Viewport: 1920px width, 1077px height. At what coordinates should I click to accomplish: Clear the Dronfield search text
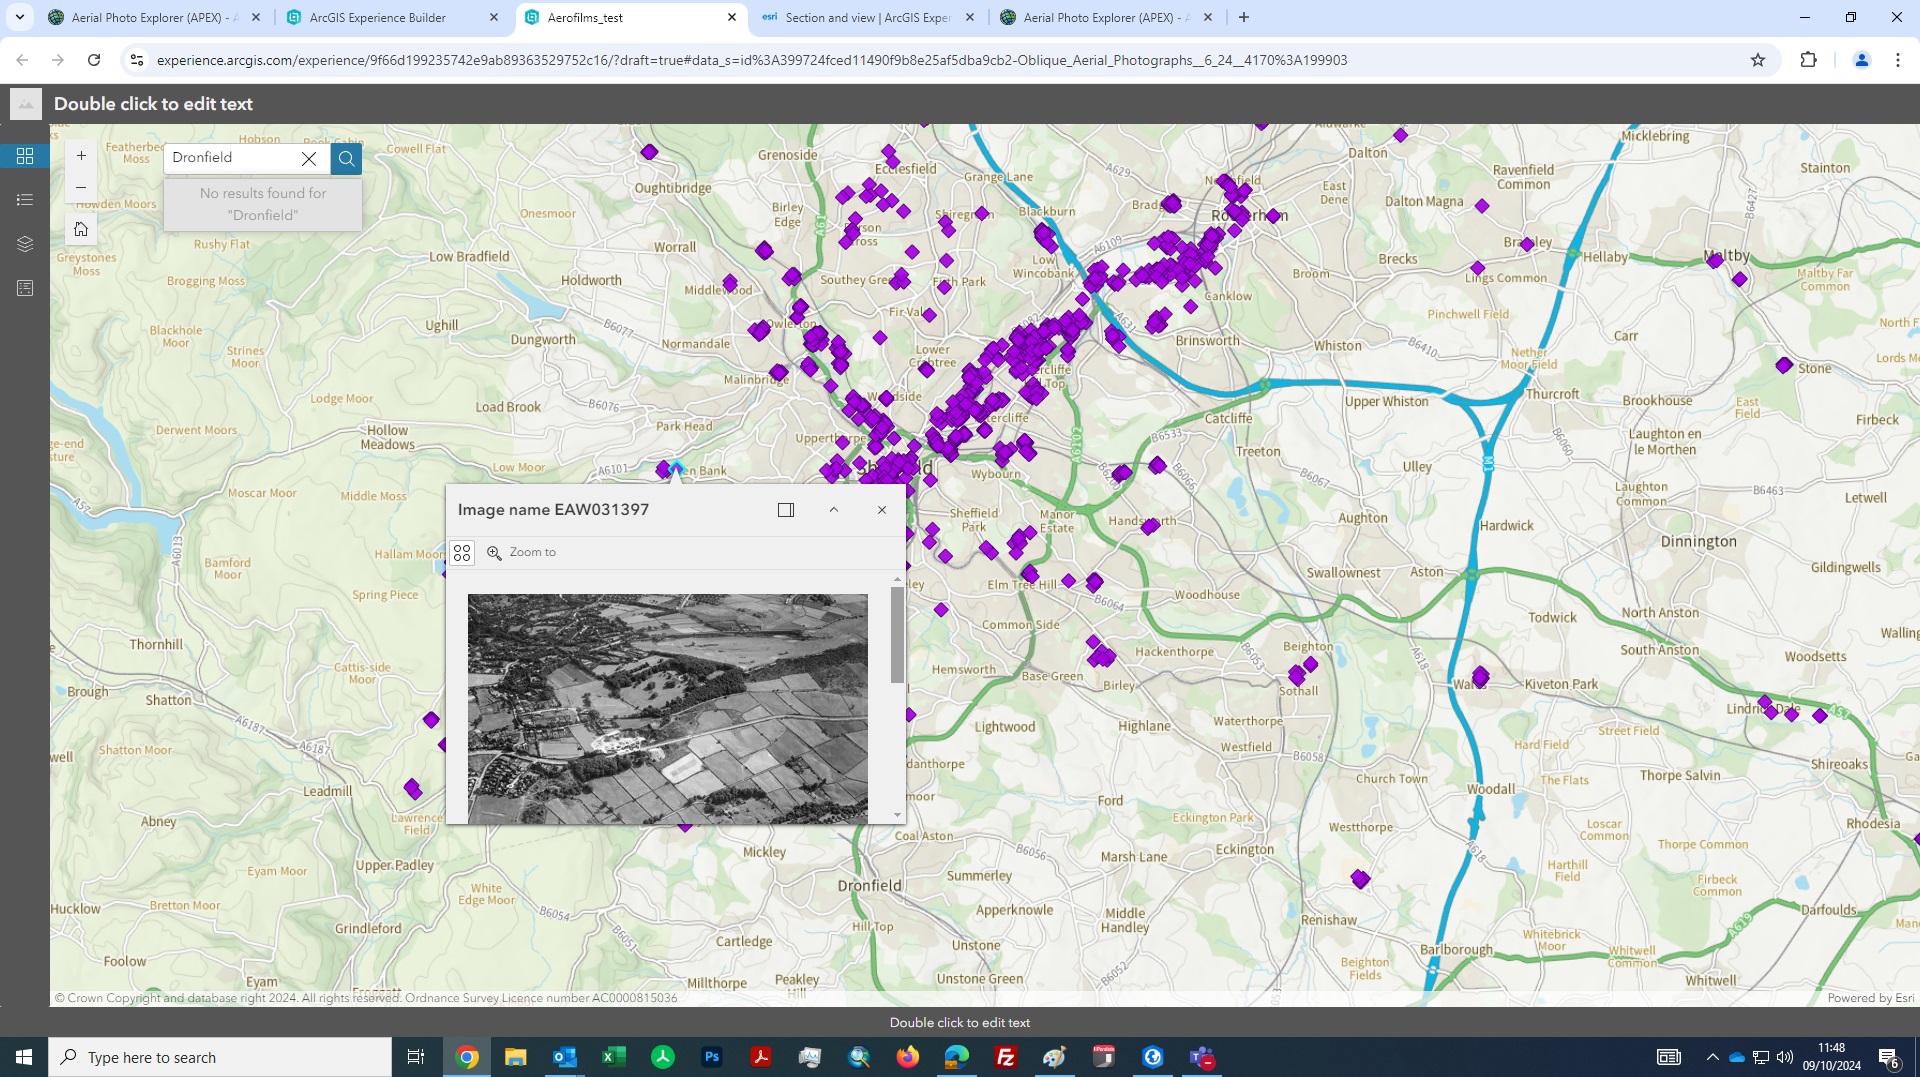pos(309,158)
